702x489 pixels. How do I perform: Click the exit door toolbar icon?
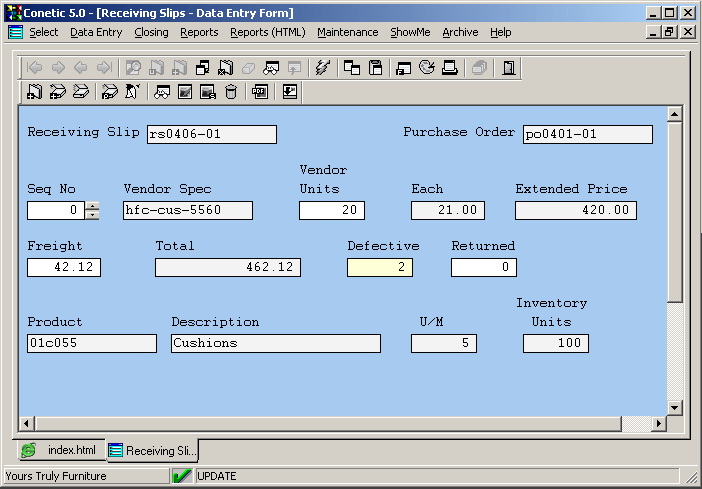coord(509,68)
